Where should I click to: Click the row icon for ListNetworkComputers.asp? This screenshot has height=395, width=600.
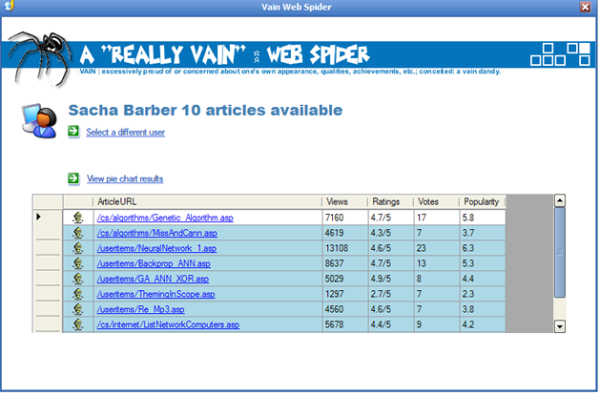pos(78,325)
